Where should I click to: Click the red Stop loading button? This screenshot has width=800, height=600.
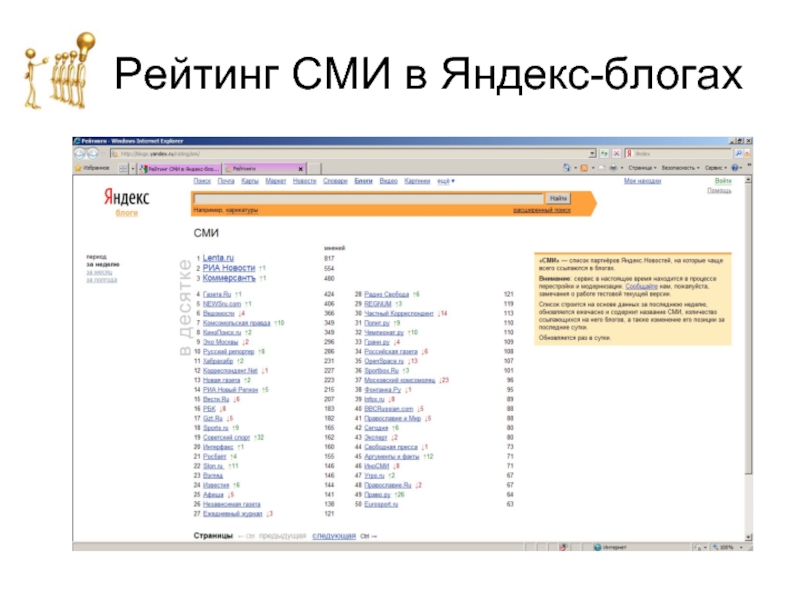coord(616,153)
